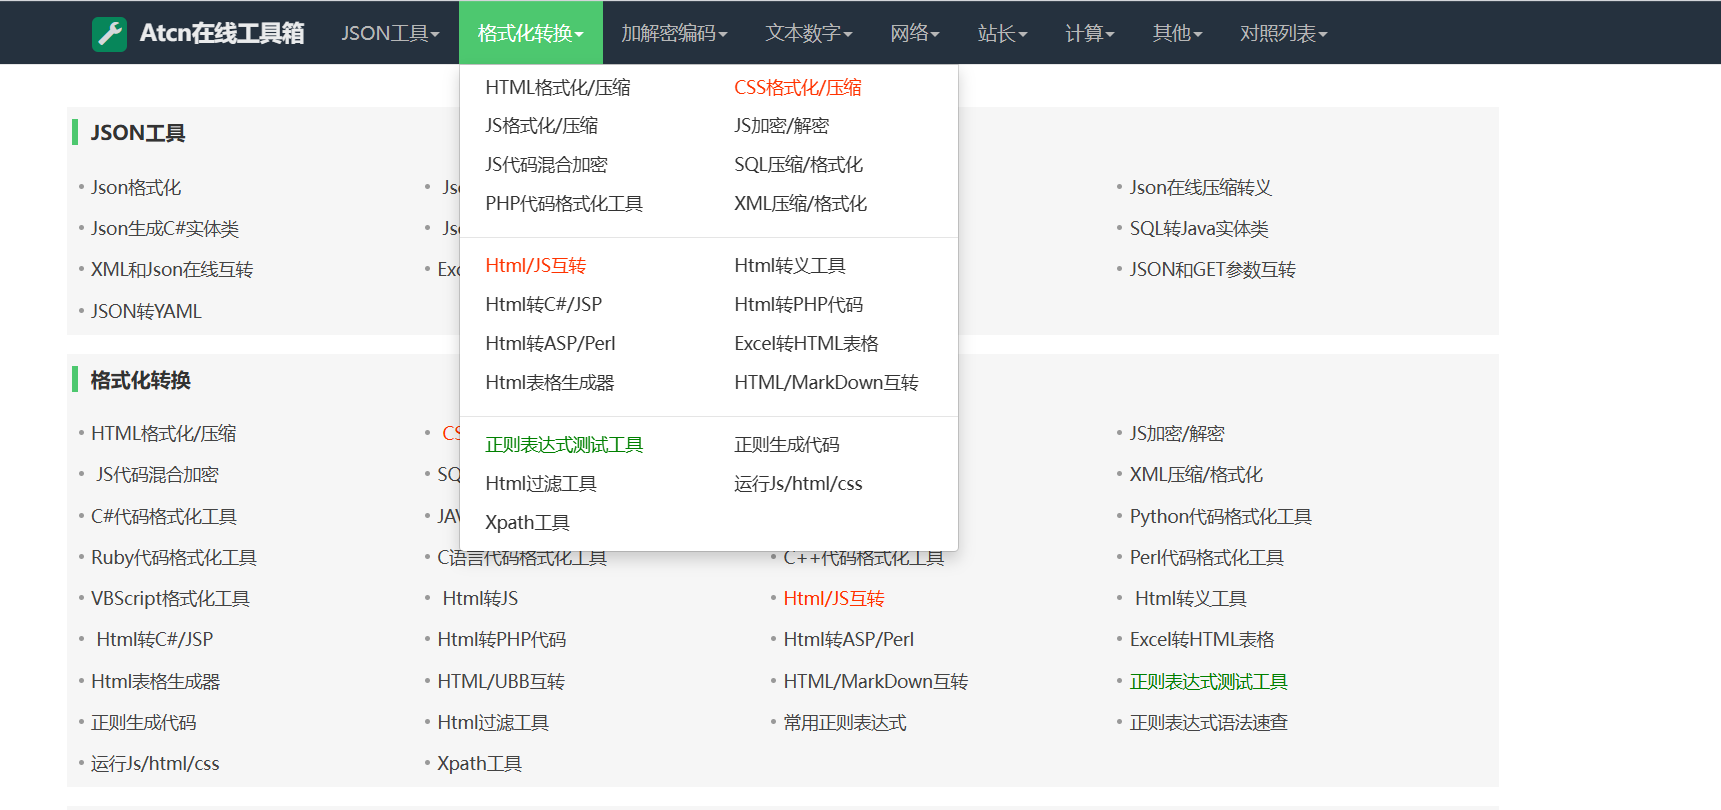Open the Json格式化 link

pyautogui.click(x=136, y=187)
